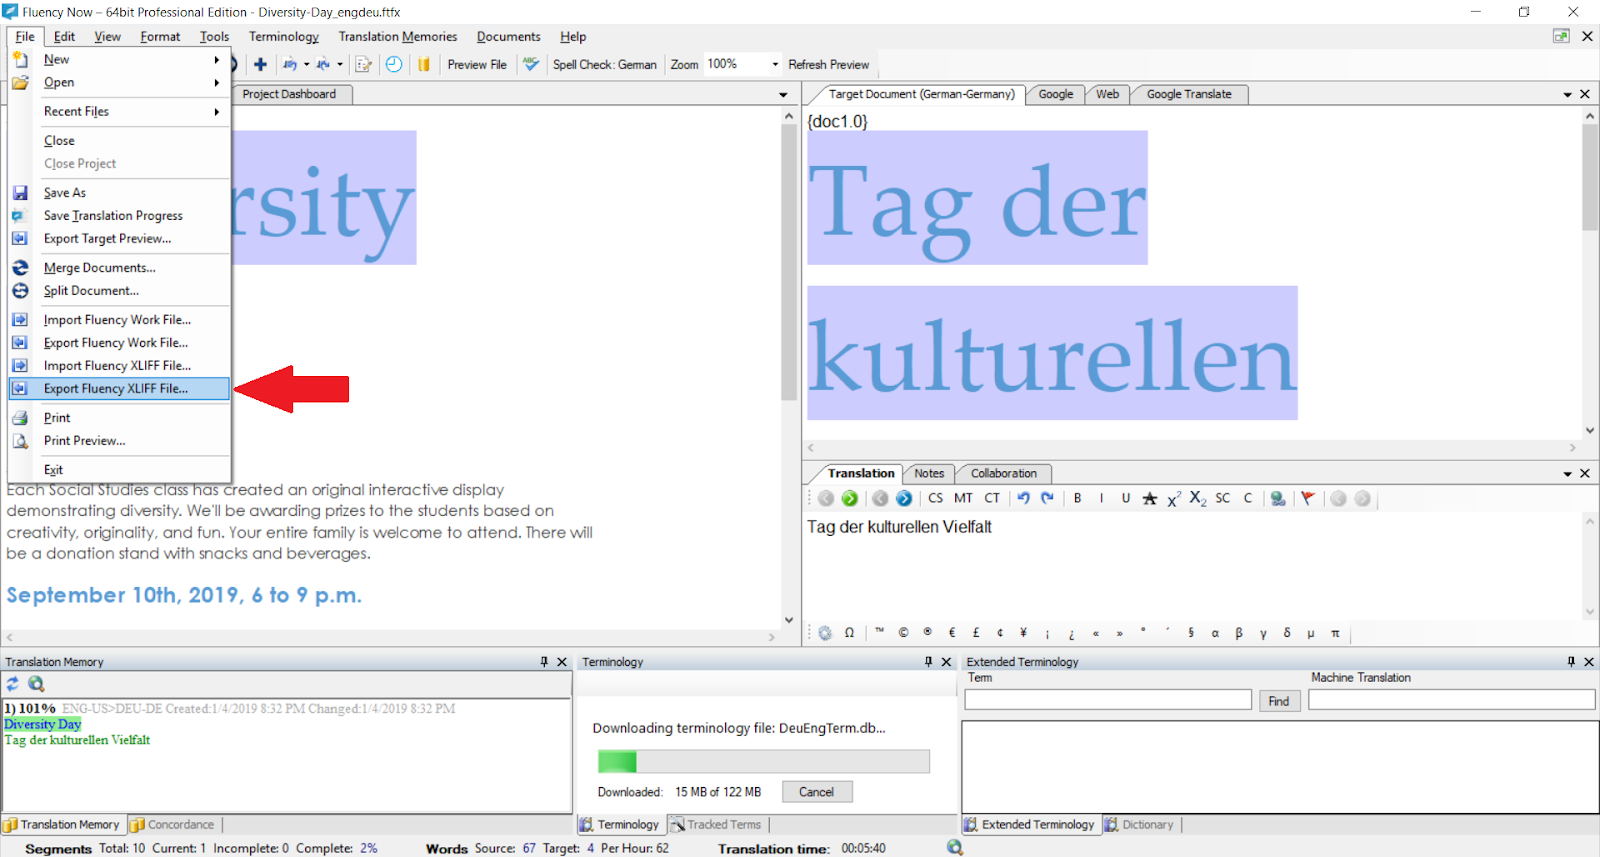The width and height of the screenshot is (1600, 857).
Task: Open the Target Document pane dropdown arrow
Action: [x=1567, y=95]
